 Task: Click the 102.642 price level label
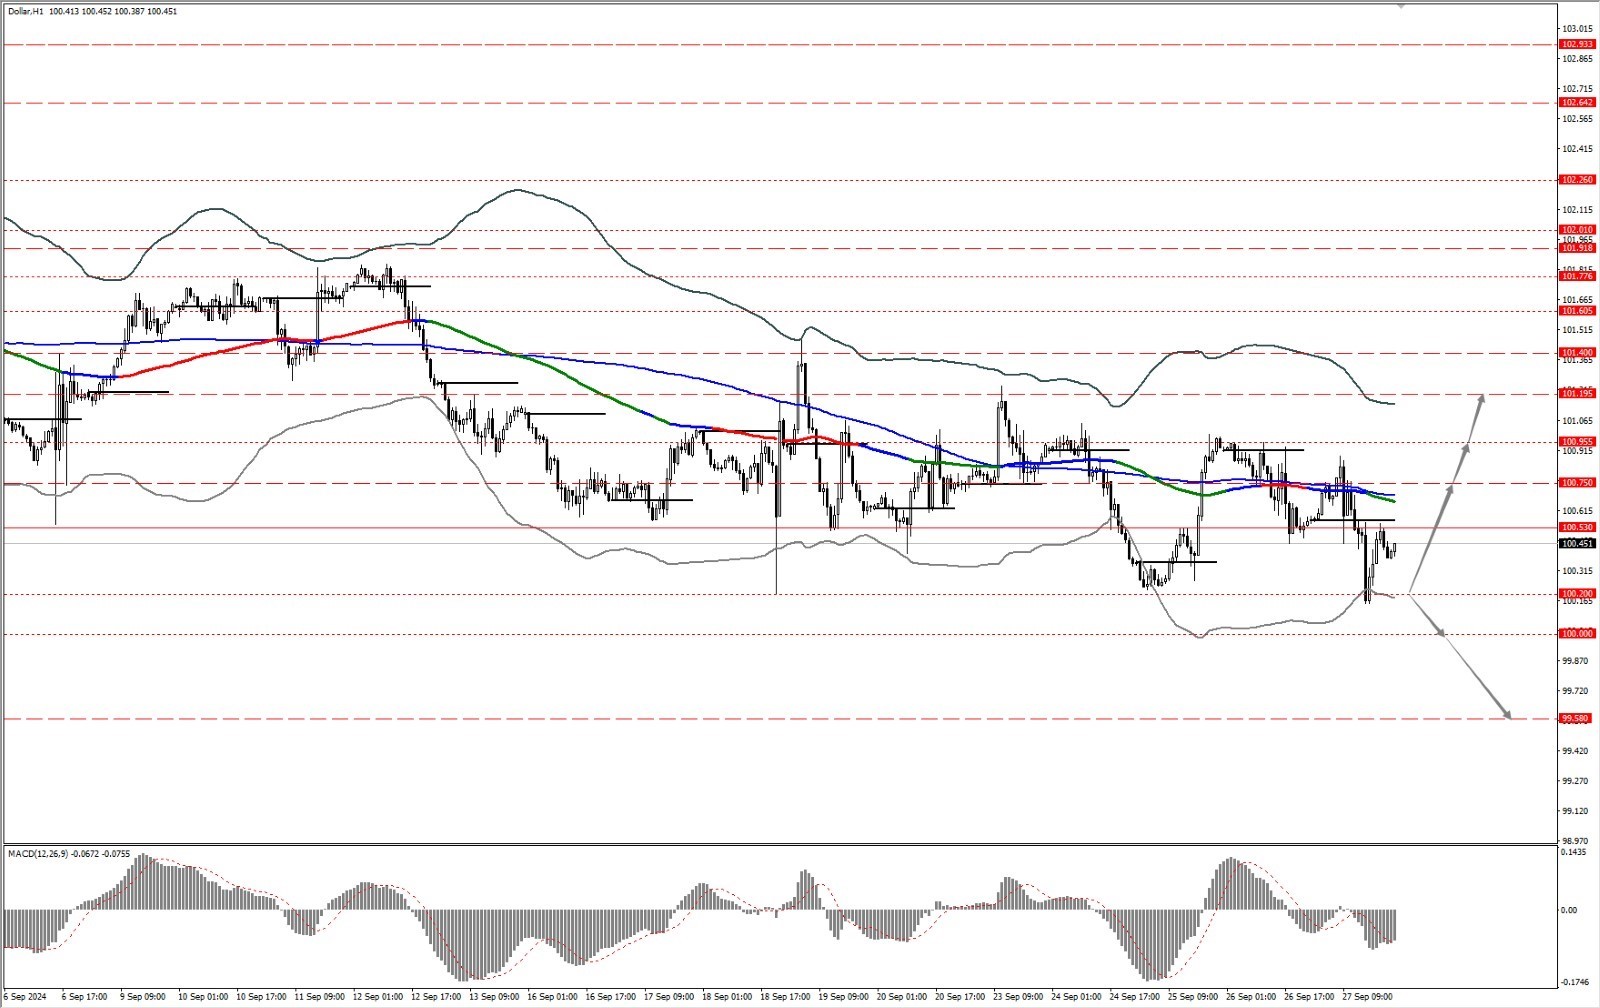[x=1576, y=102]
